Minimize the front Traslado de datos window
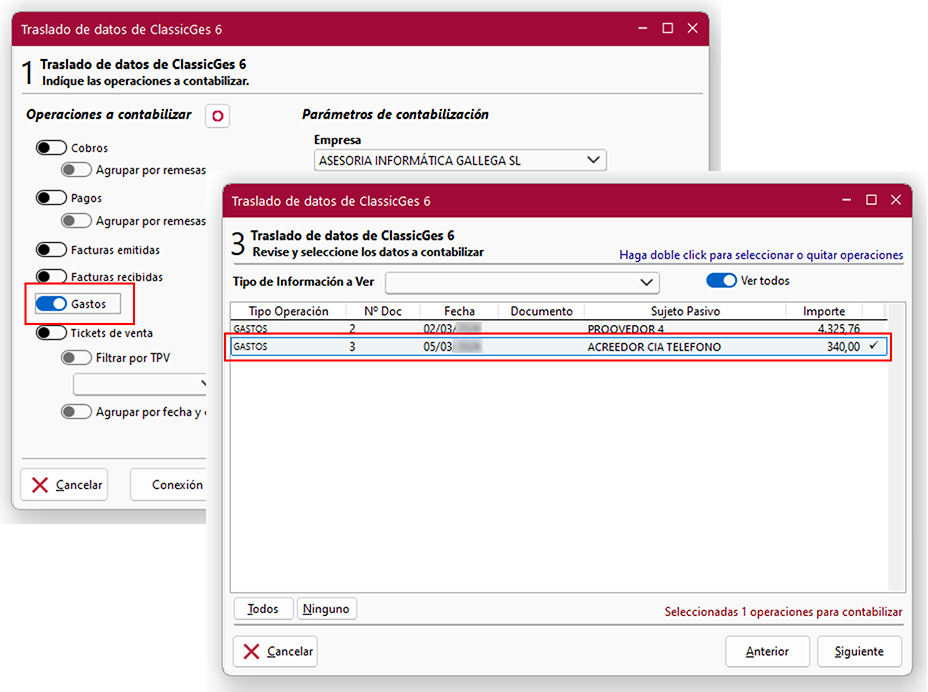 point(843,200)
